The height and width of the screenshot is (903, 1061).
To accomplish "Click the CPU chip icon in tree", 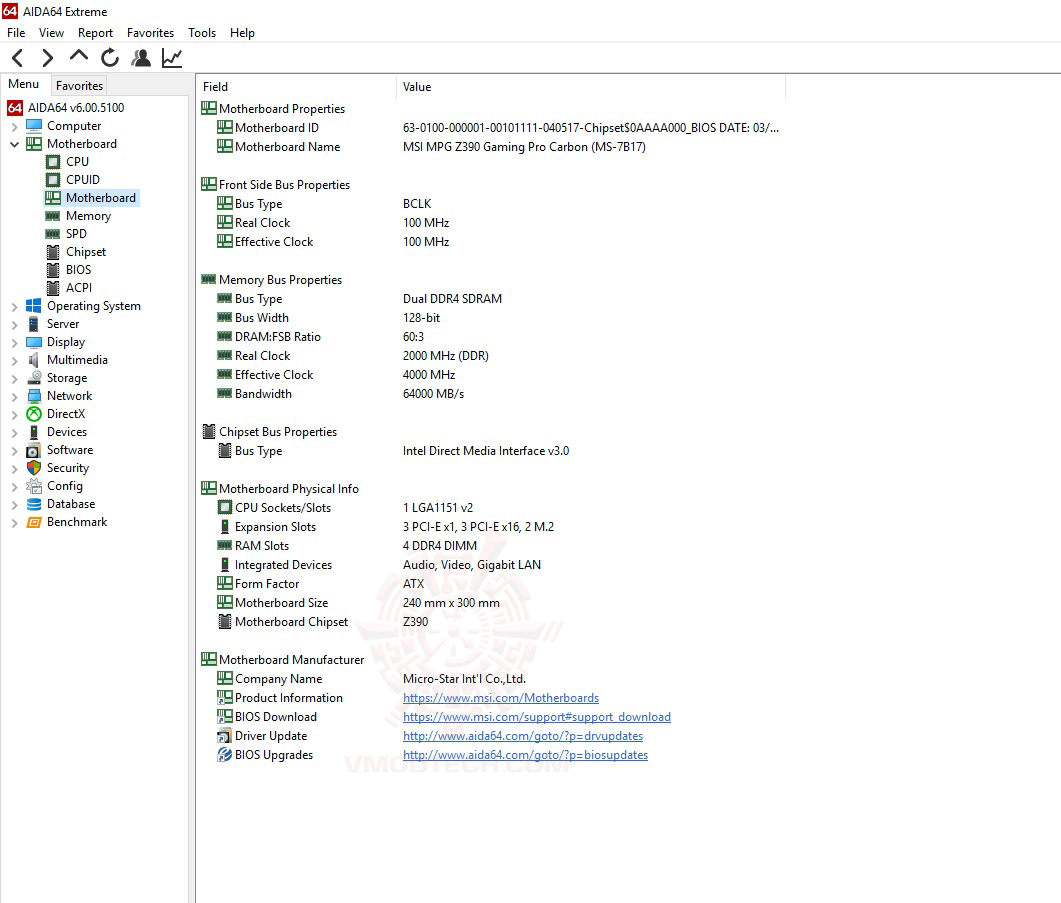I will (x=53, y=162).
